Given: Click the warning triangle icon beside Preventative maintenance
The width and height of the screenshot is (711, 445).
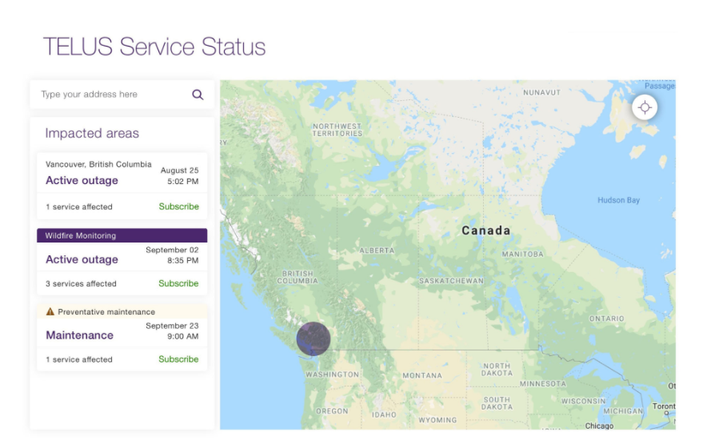Looking at the screenshot, I should click(50, 312).
